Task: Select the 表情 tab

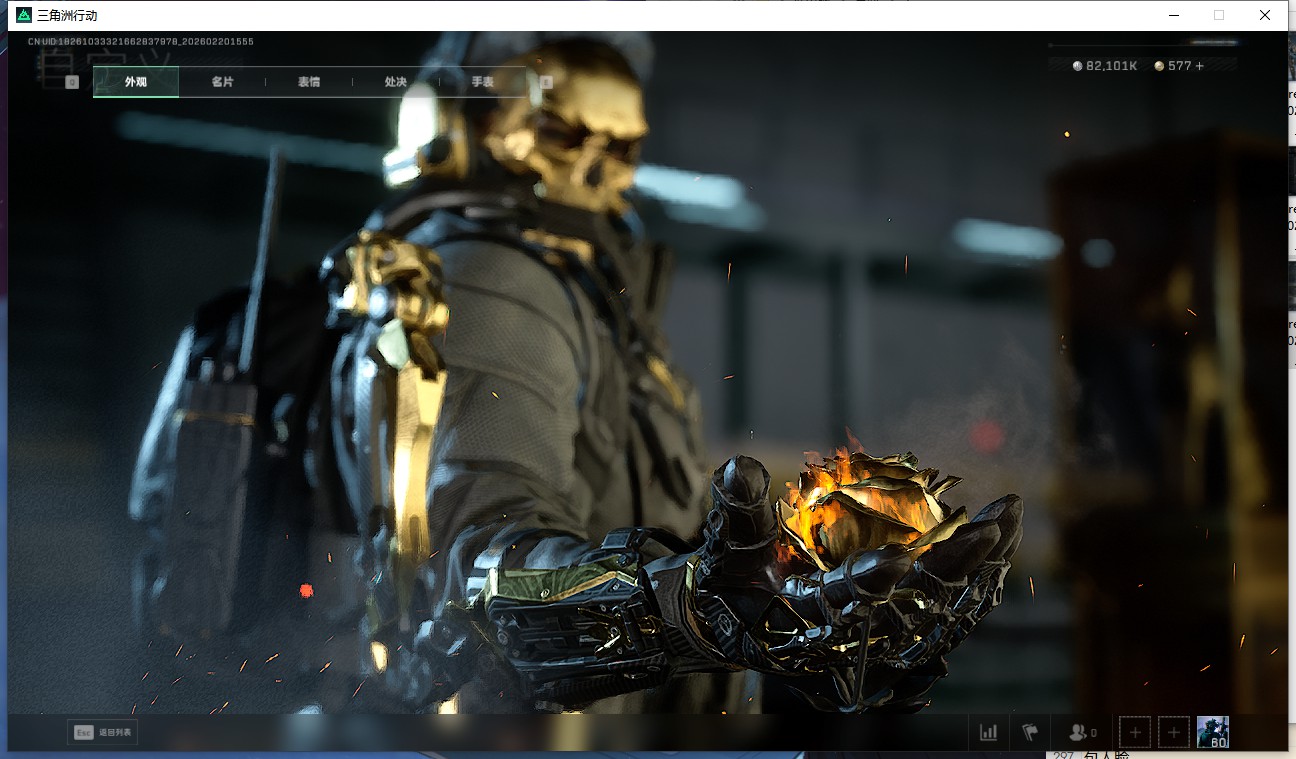Action: tap(309, 82)
